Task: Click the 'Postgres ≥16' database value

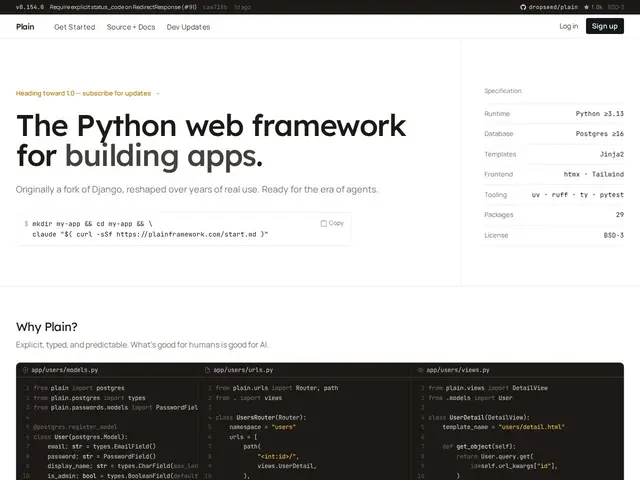Action: (x=600, y=133)
